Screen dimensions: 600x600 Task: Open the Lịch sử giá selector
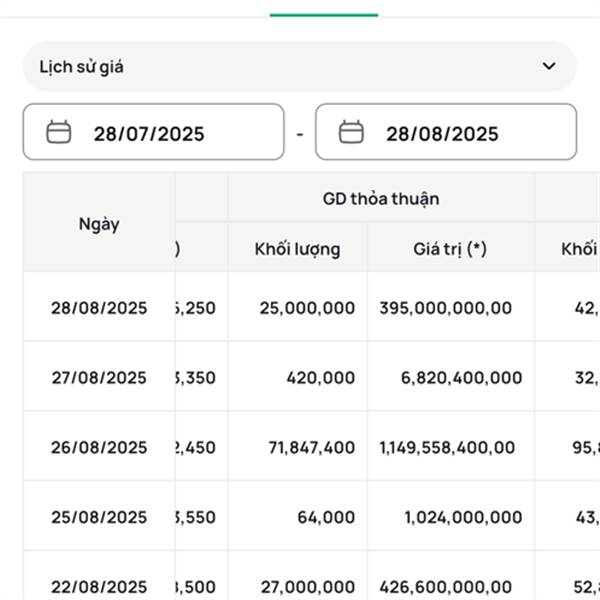pyautogui.click(x=300, y=66)
